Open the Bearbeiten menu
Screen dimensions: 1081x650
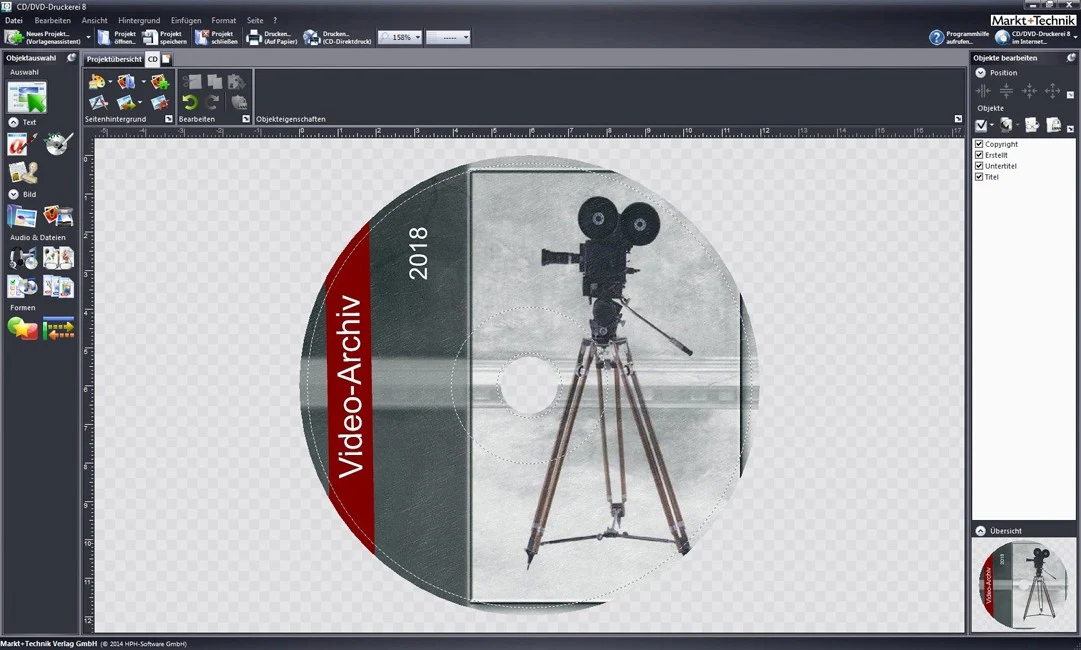52,21
